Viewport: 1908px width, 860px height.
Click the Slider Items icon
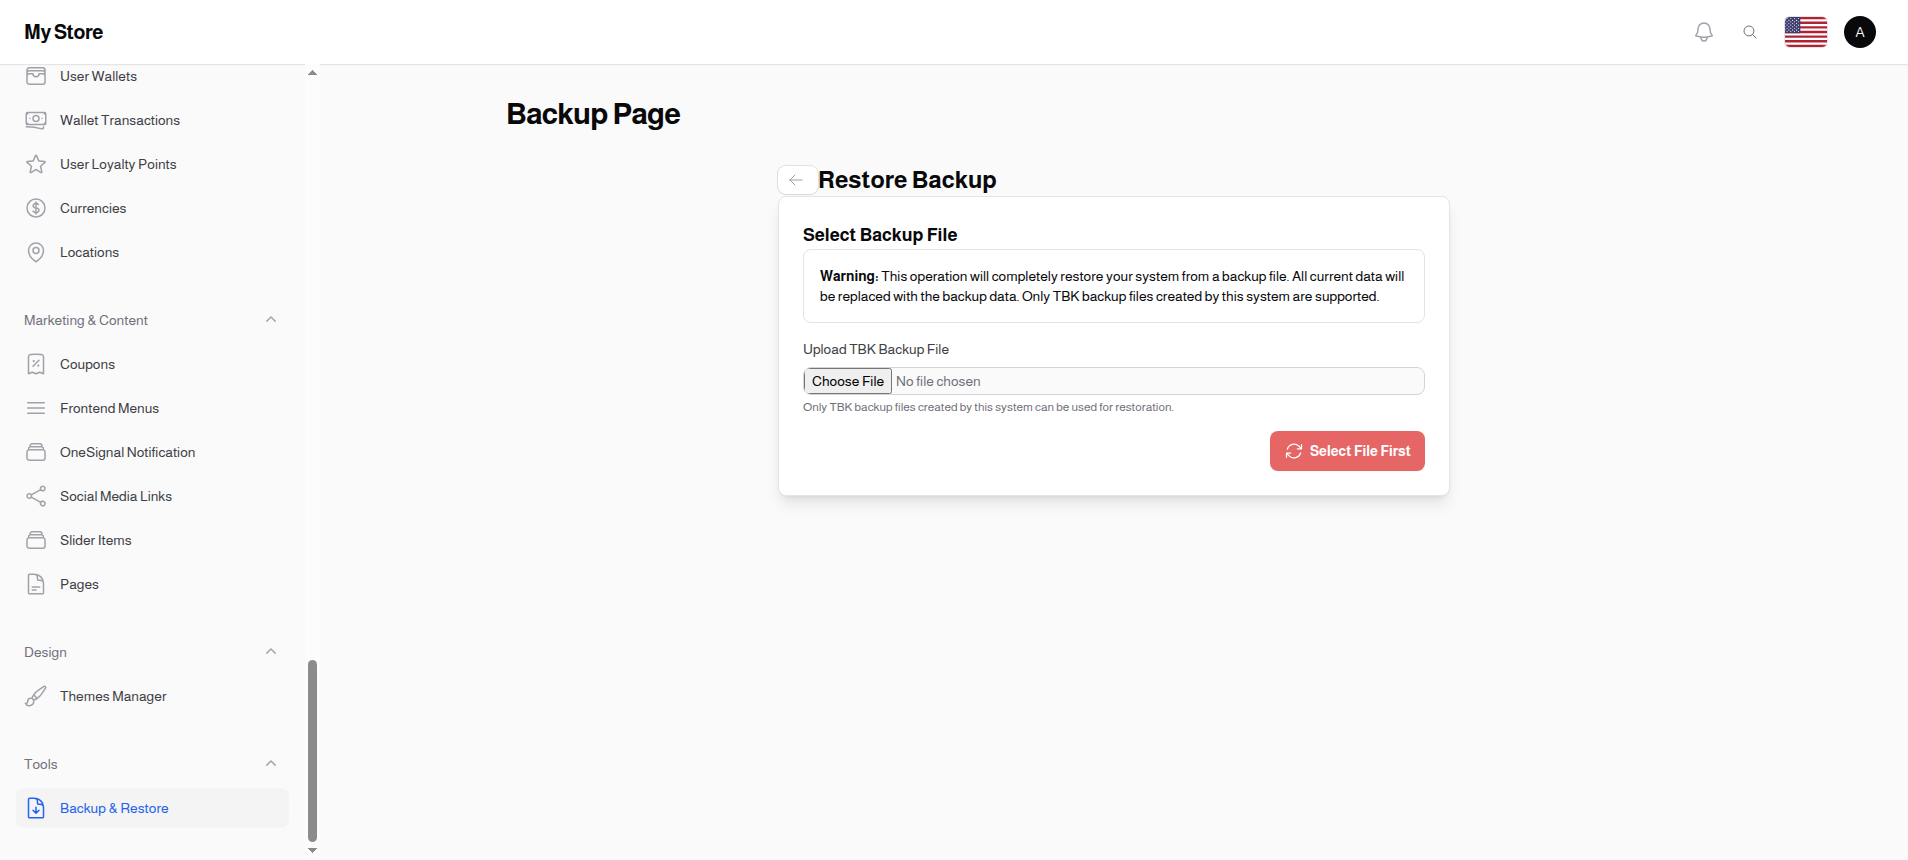36,540
